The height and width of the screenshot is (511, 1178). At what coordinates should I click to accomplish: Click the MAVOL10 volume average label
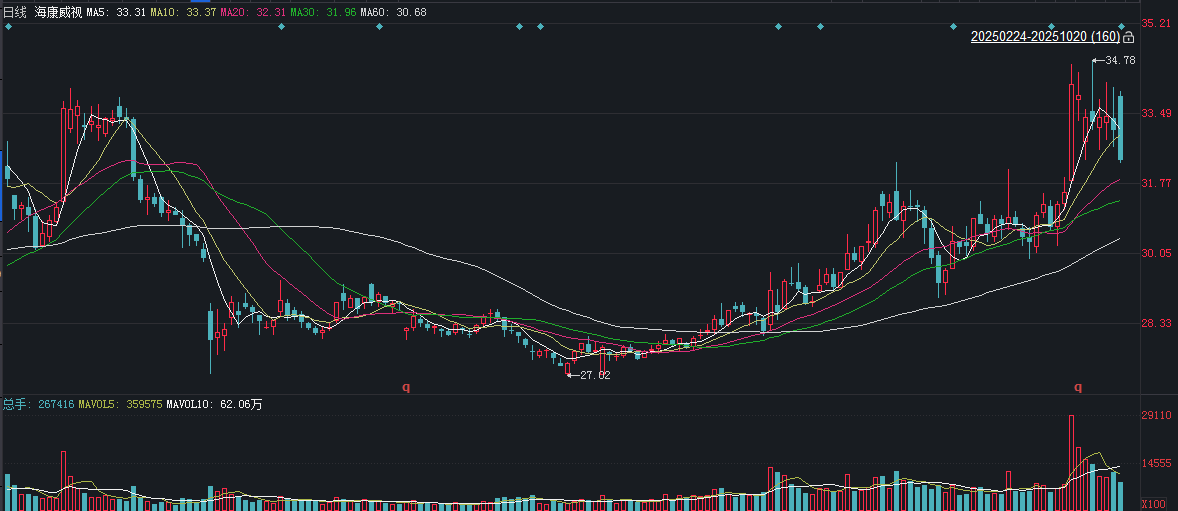[214, 404]
